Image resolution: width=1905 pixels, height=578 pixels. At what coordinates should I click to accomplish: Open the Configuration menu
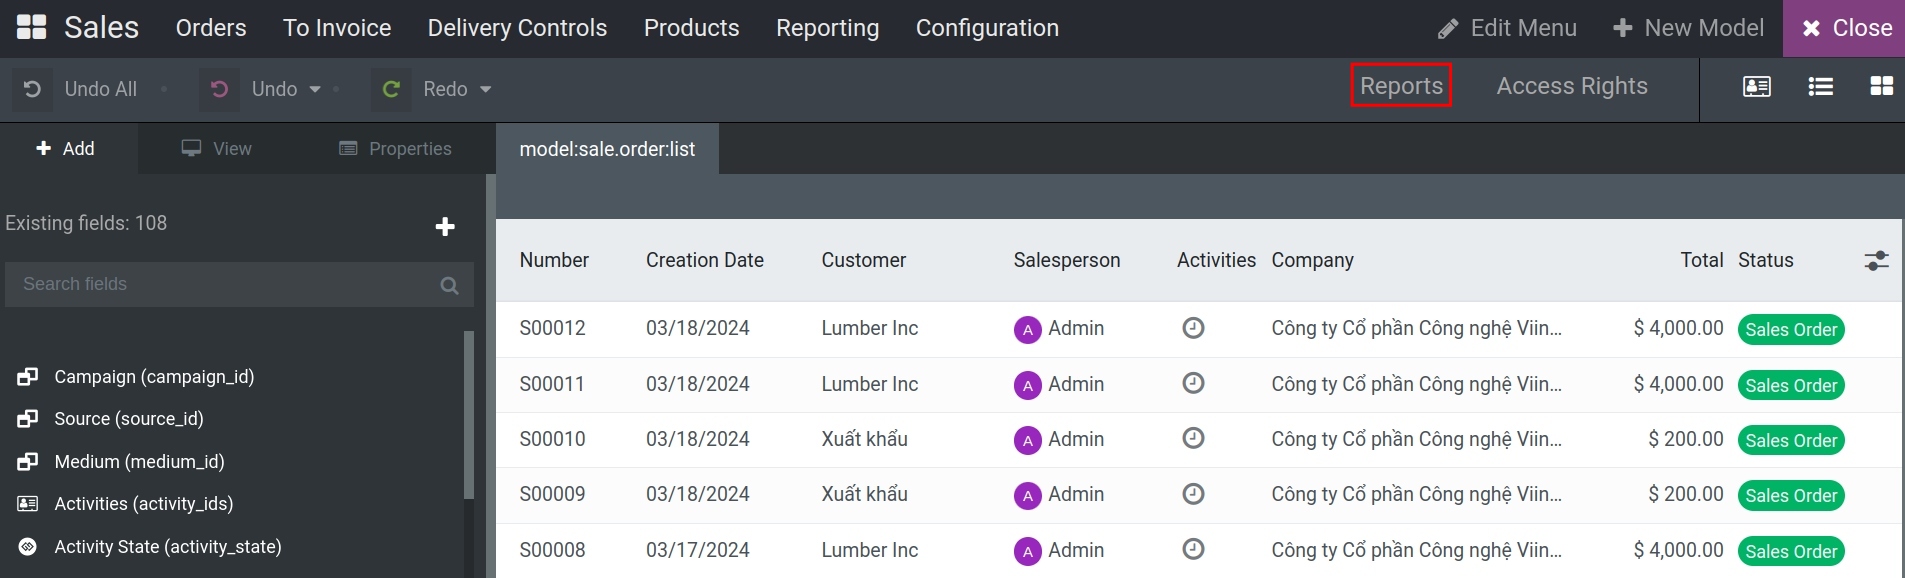tap(988, 28)
